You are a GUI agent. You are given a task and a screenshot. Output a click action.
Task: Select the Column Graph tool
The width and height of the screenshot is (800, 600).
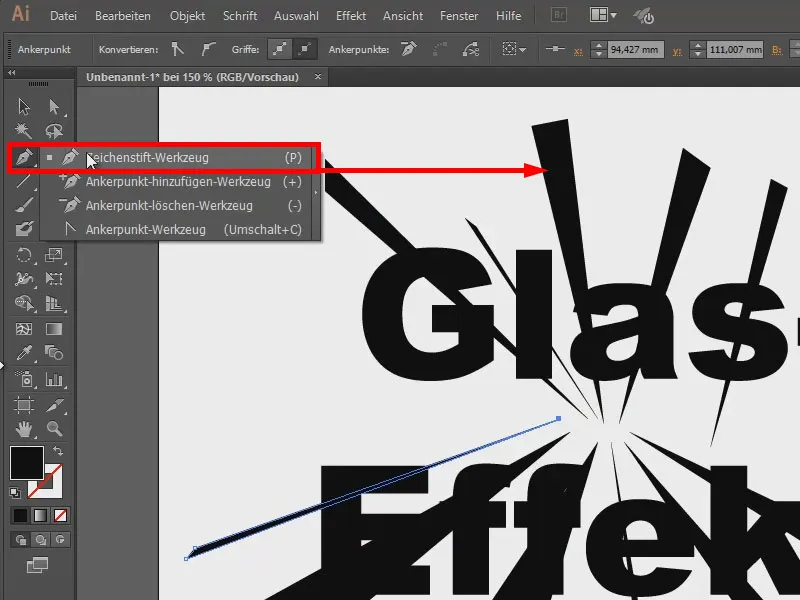pos(54,379)
